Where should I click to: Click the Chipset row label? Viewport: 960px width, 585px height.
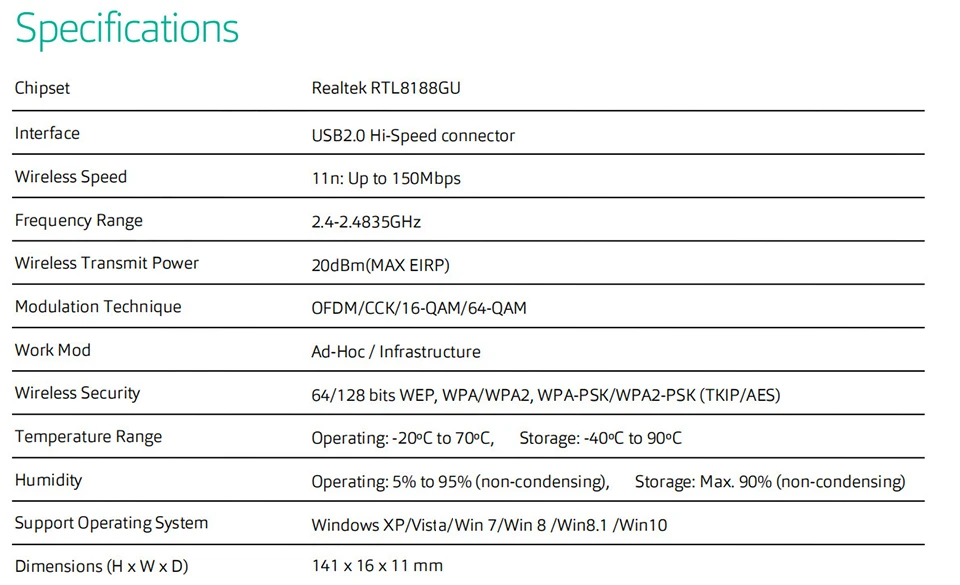42,88
